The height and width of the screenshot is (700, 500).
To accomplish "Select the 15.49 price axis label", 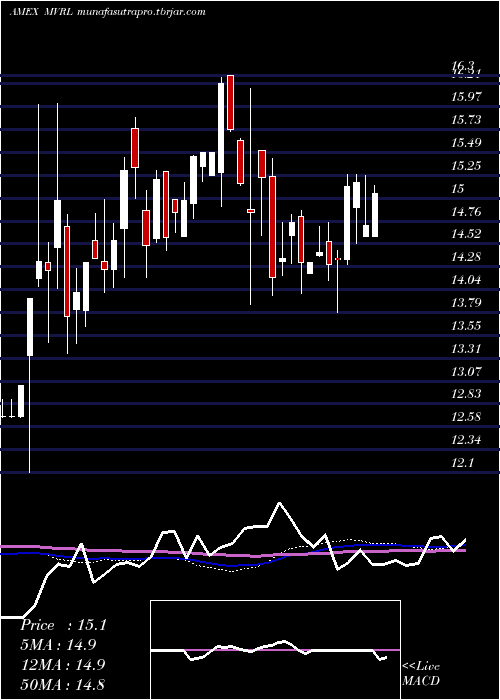I will click(x=466, y=143).
